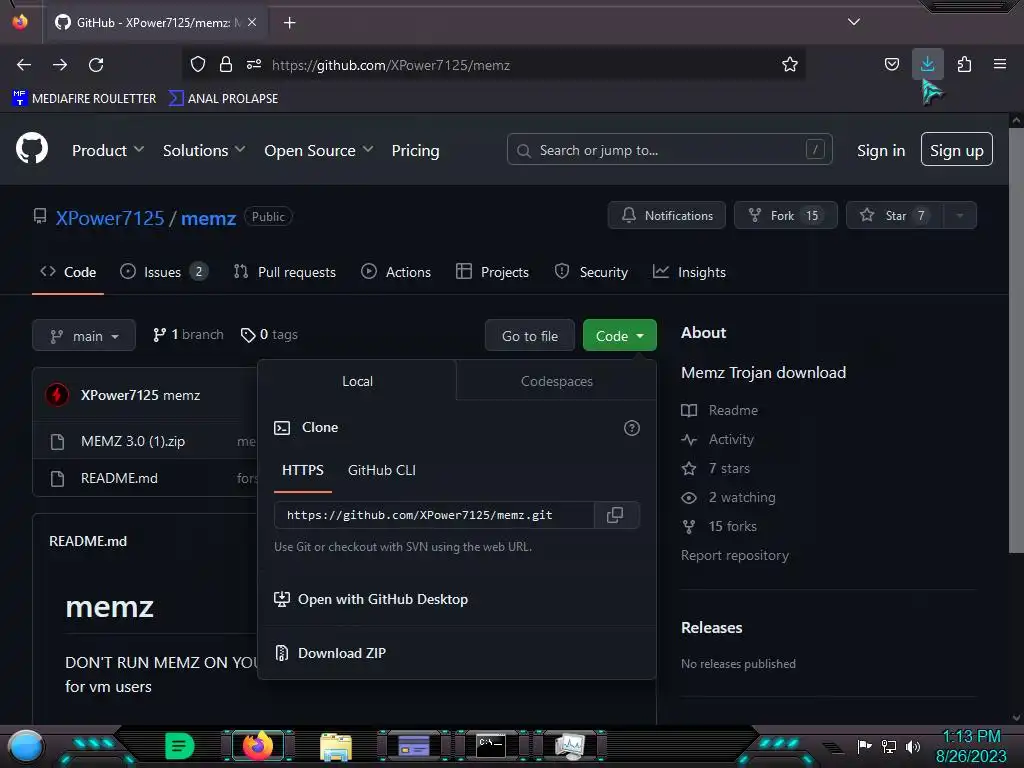The height and width of the screenshot is (768, 1024).
Task: Choose the HTTPS clone option
Action: tap(302, 470)
